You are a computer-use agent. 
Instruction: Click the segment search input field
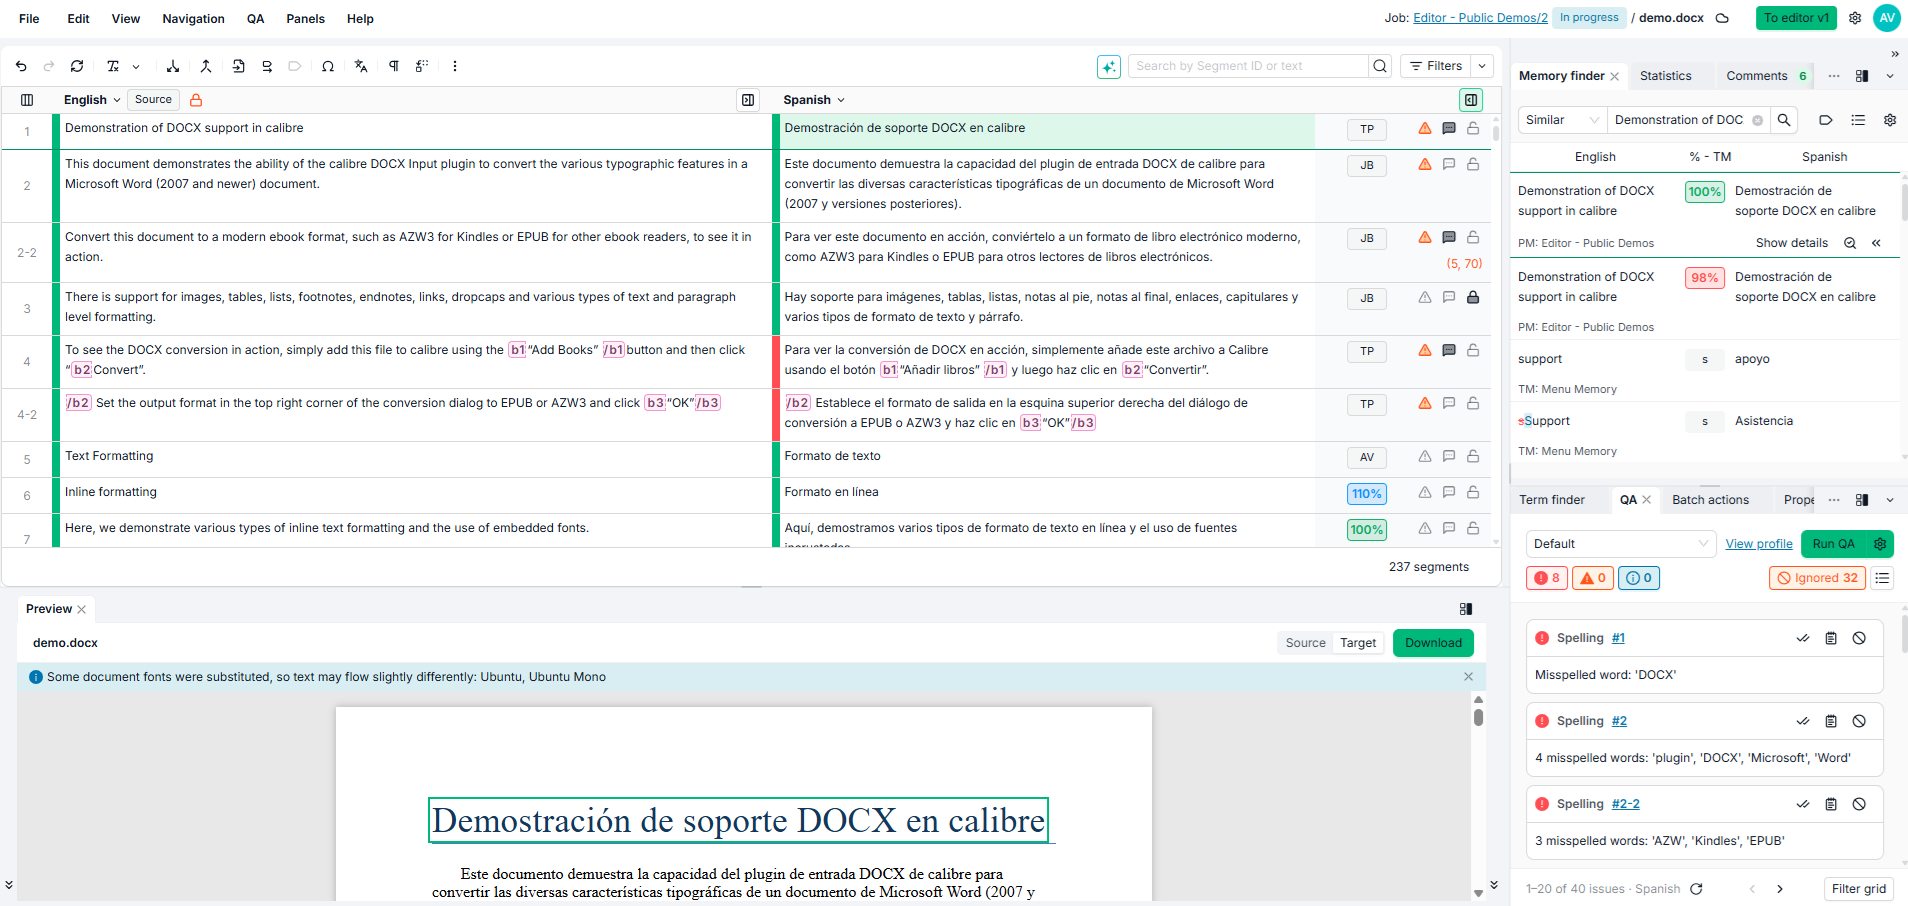point(1248,66)
